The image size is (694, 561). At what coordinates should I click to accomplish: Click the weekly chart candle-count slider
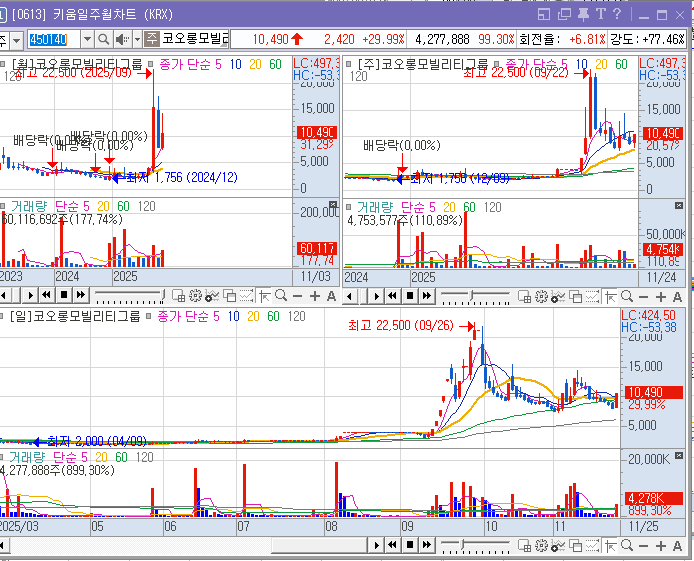[x=476, y=296]
